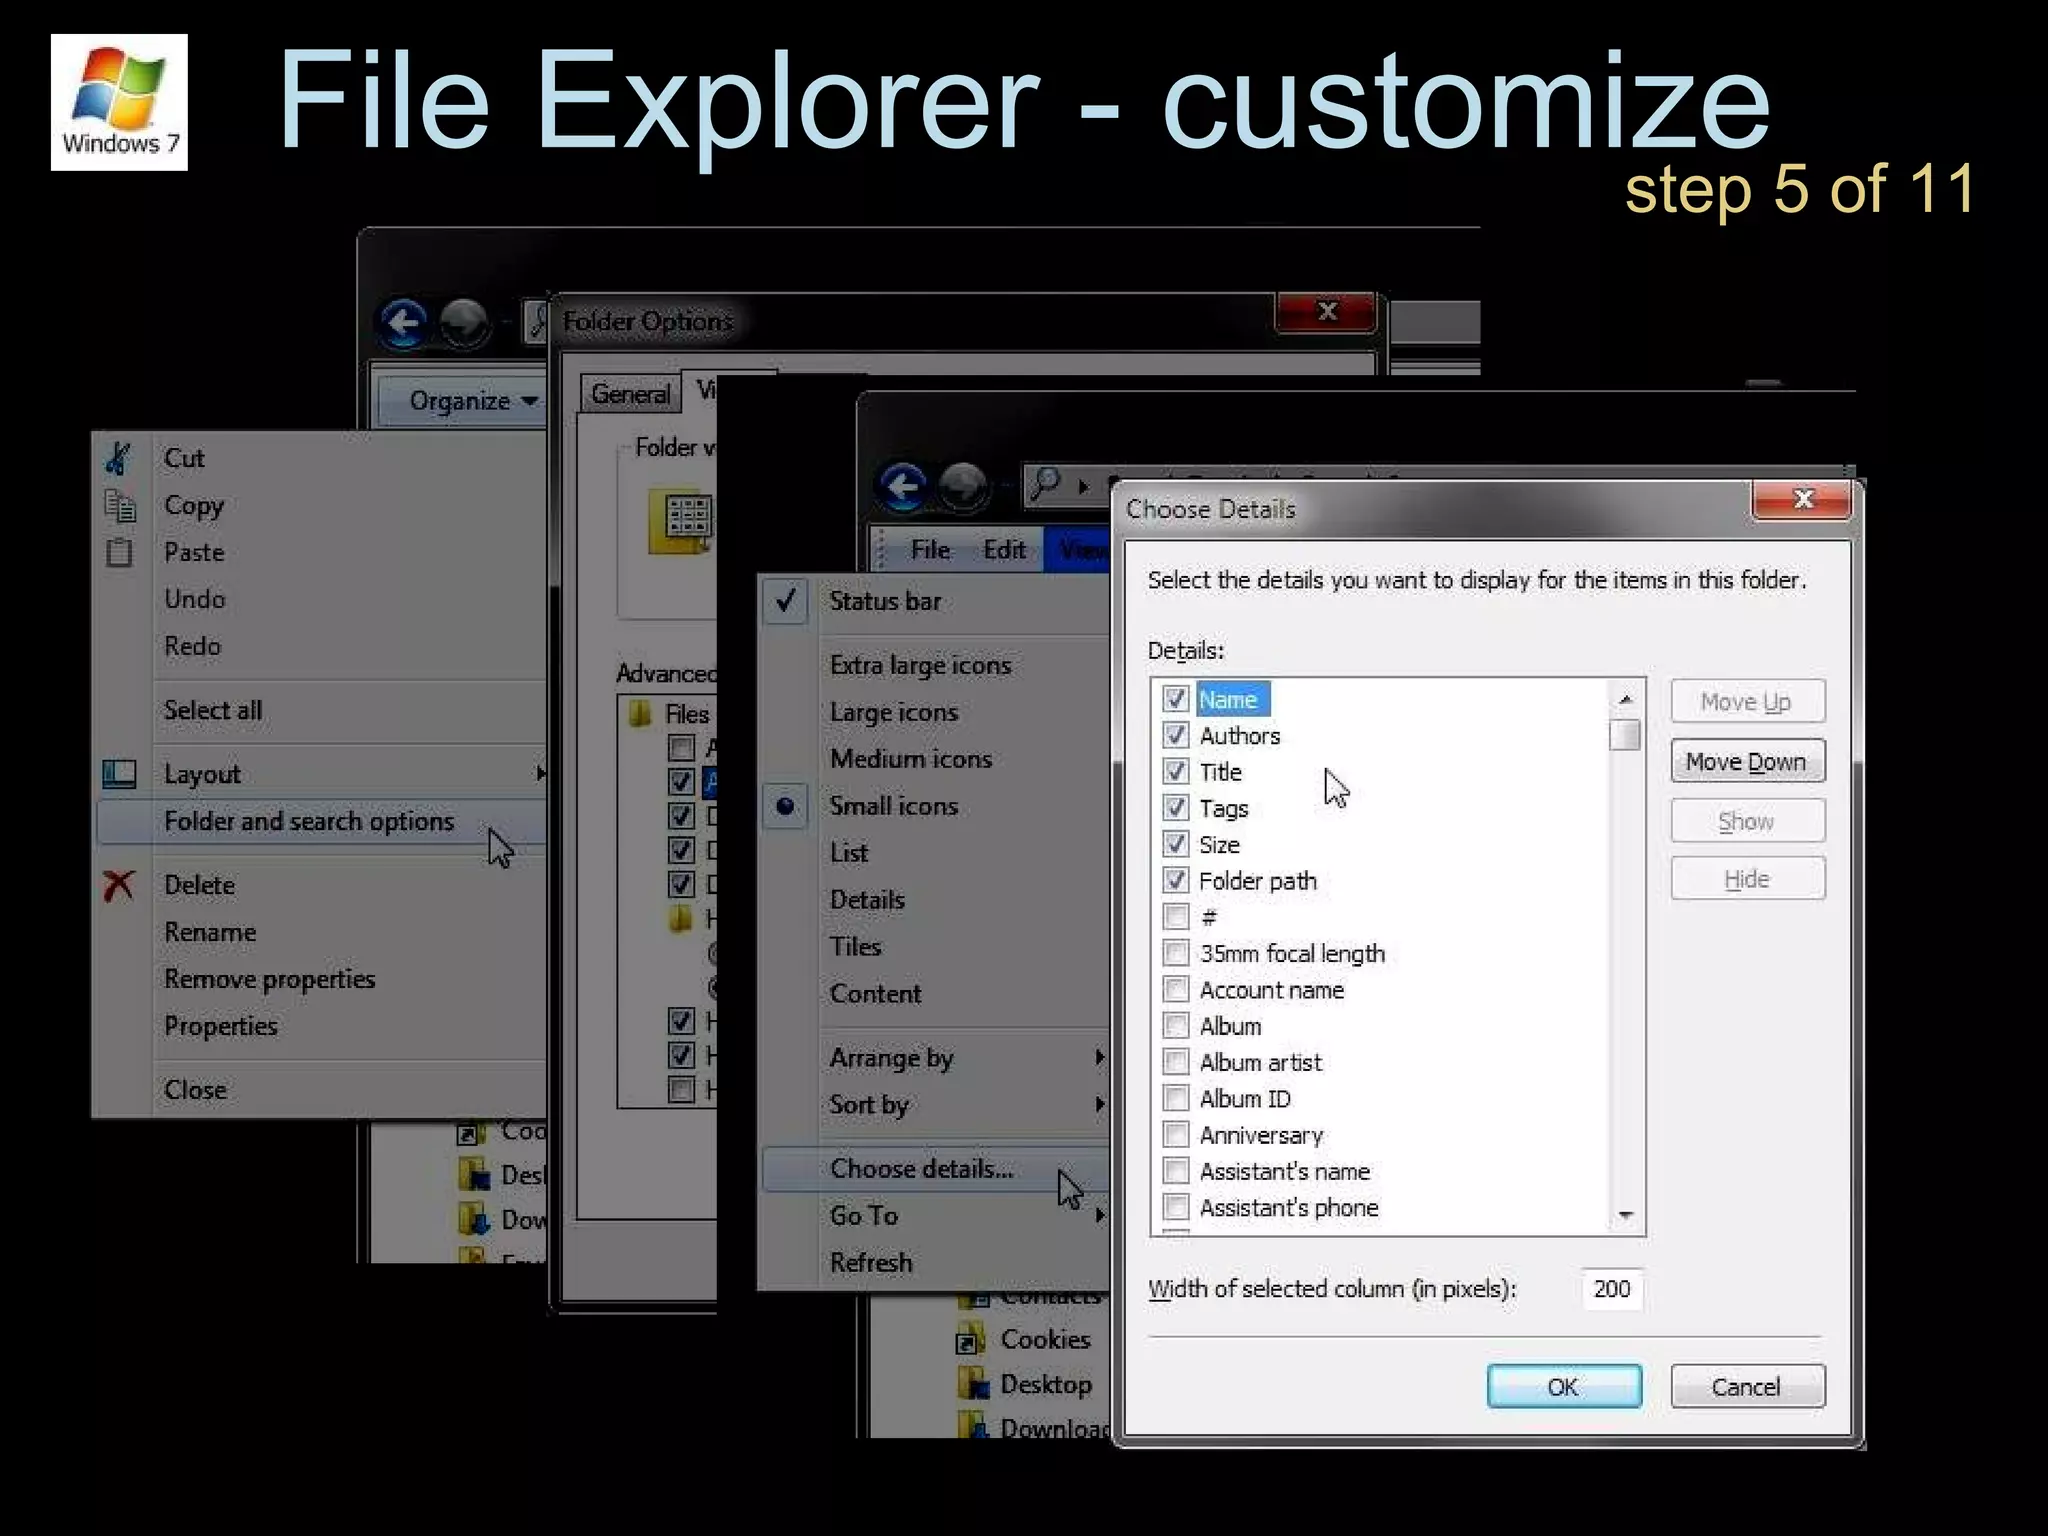Viewport: 2048px width, 1536px height.
Task: Check the Album checkbox
Action: (x=1175, y=1026)
